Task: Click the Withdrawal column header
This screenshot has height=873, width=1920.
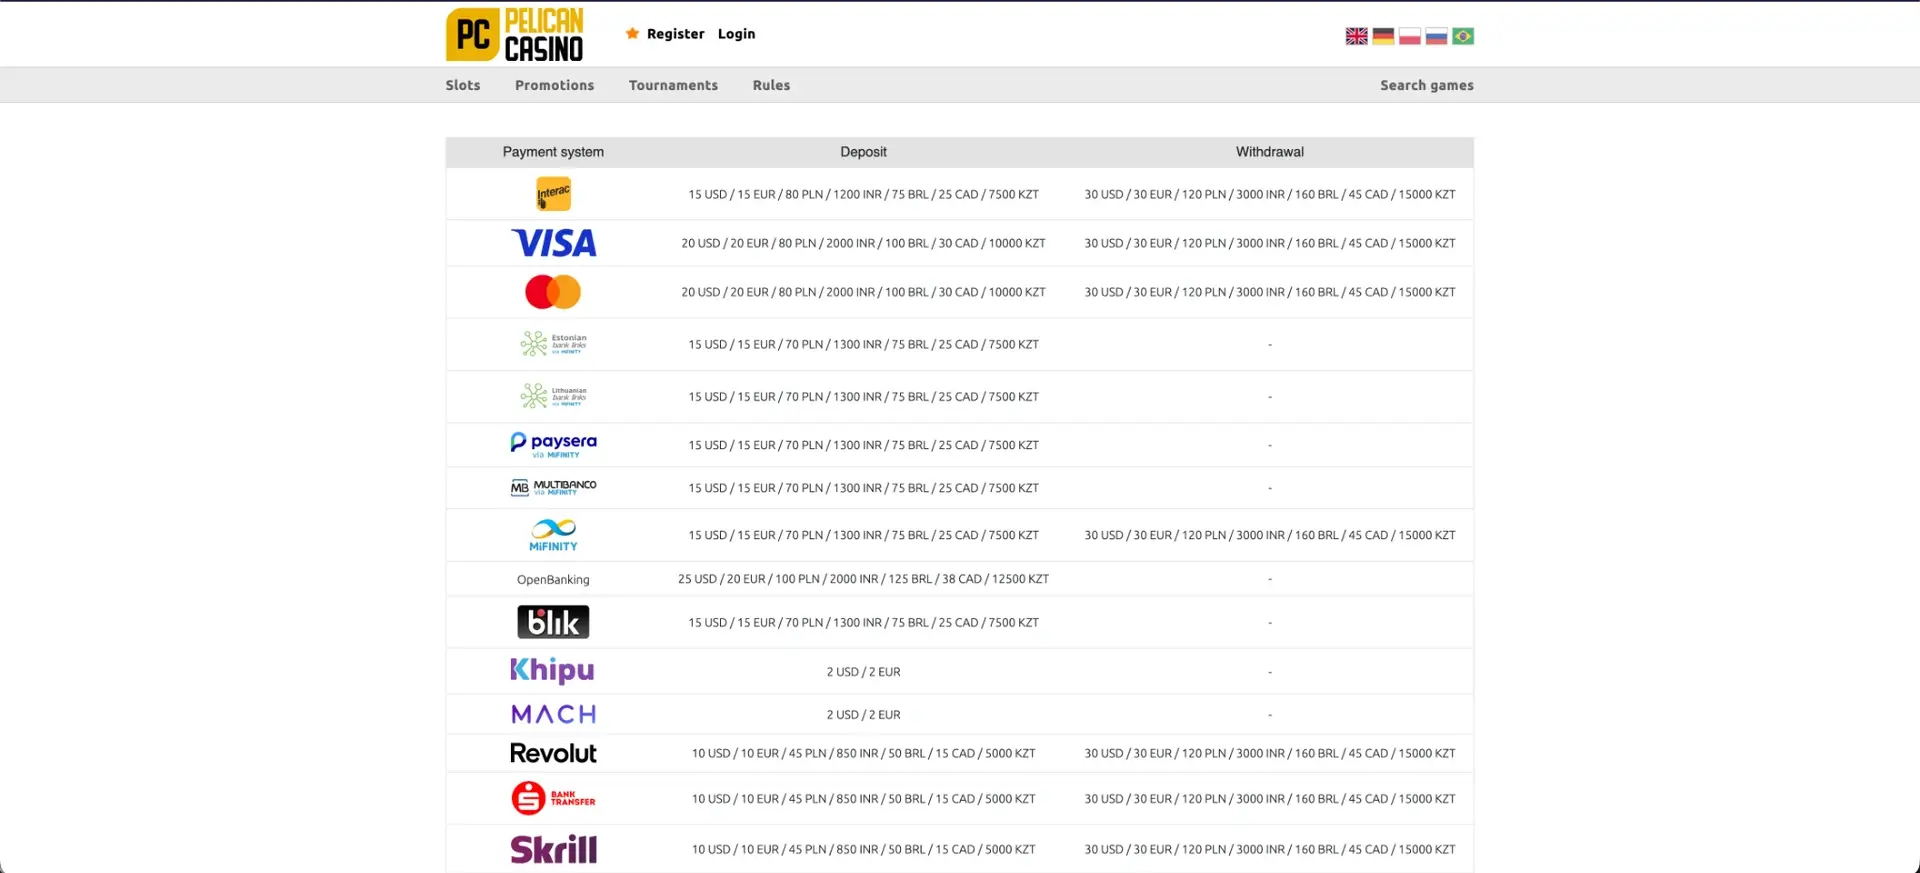Action: [1269, 152]
